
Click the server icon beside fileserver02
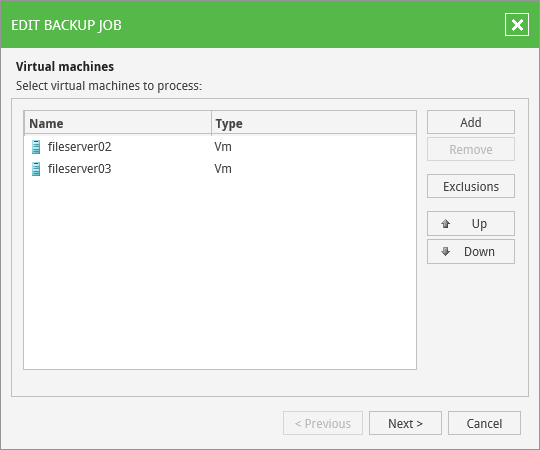tap(36, 147)
